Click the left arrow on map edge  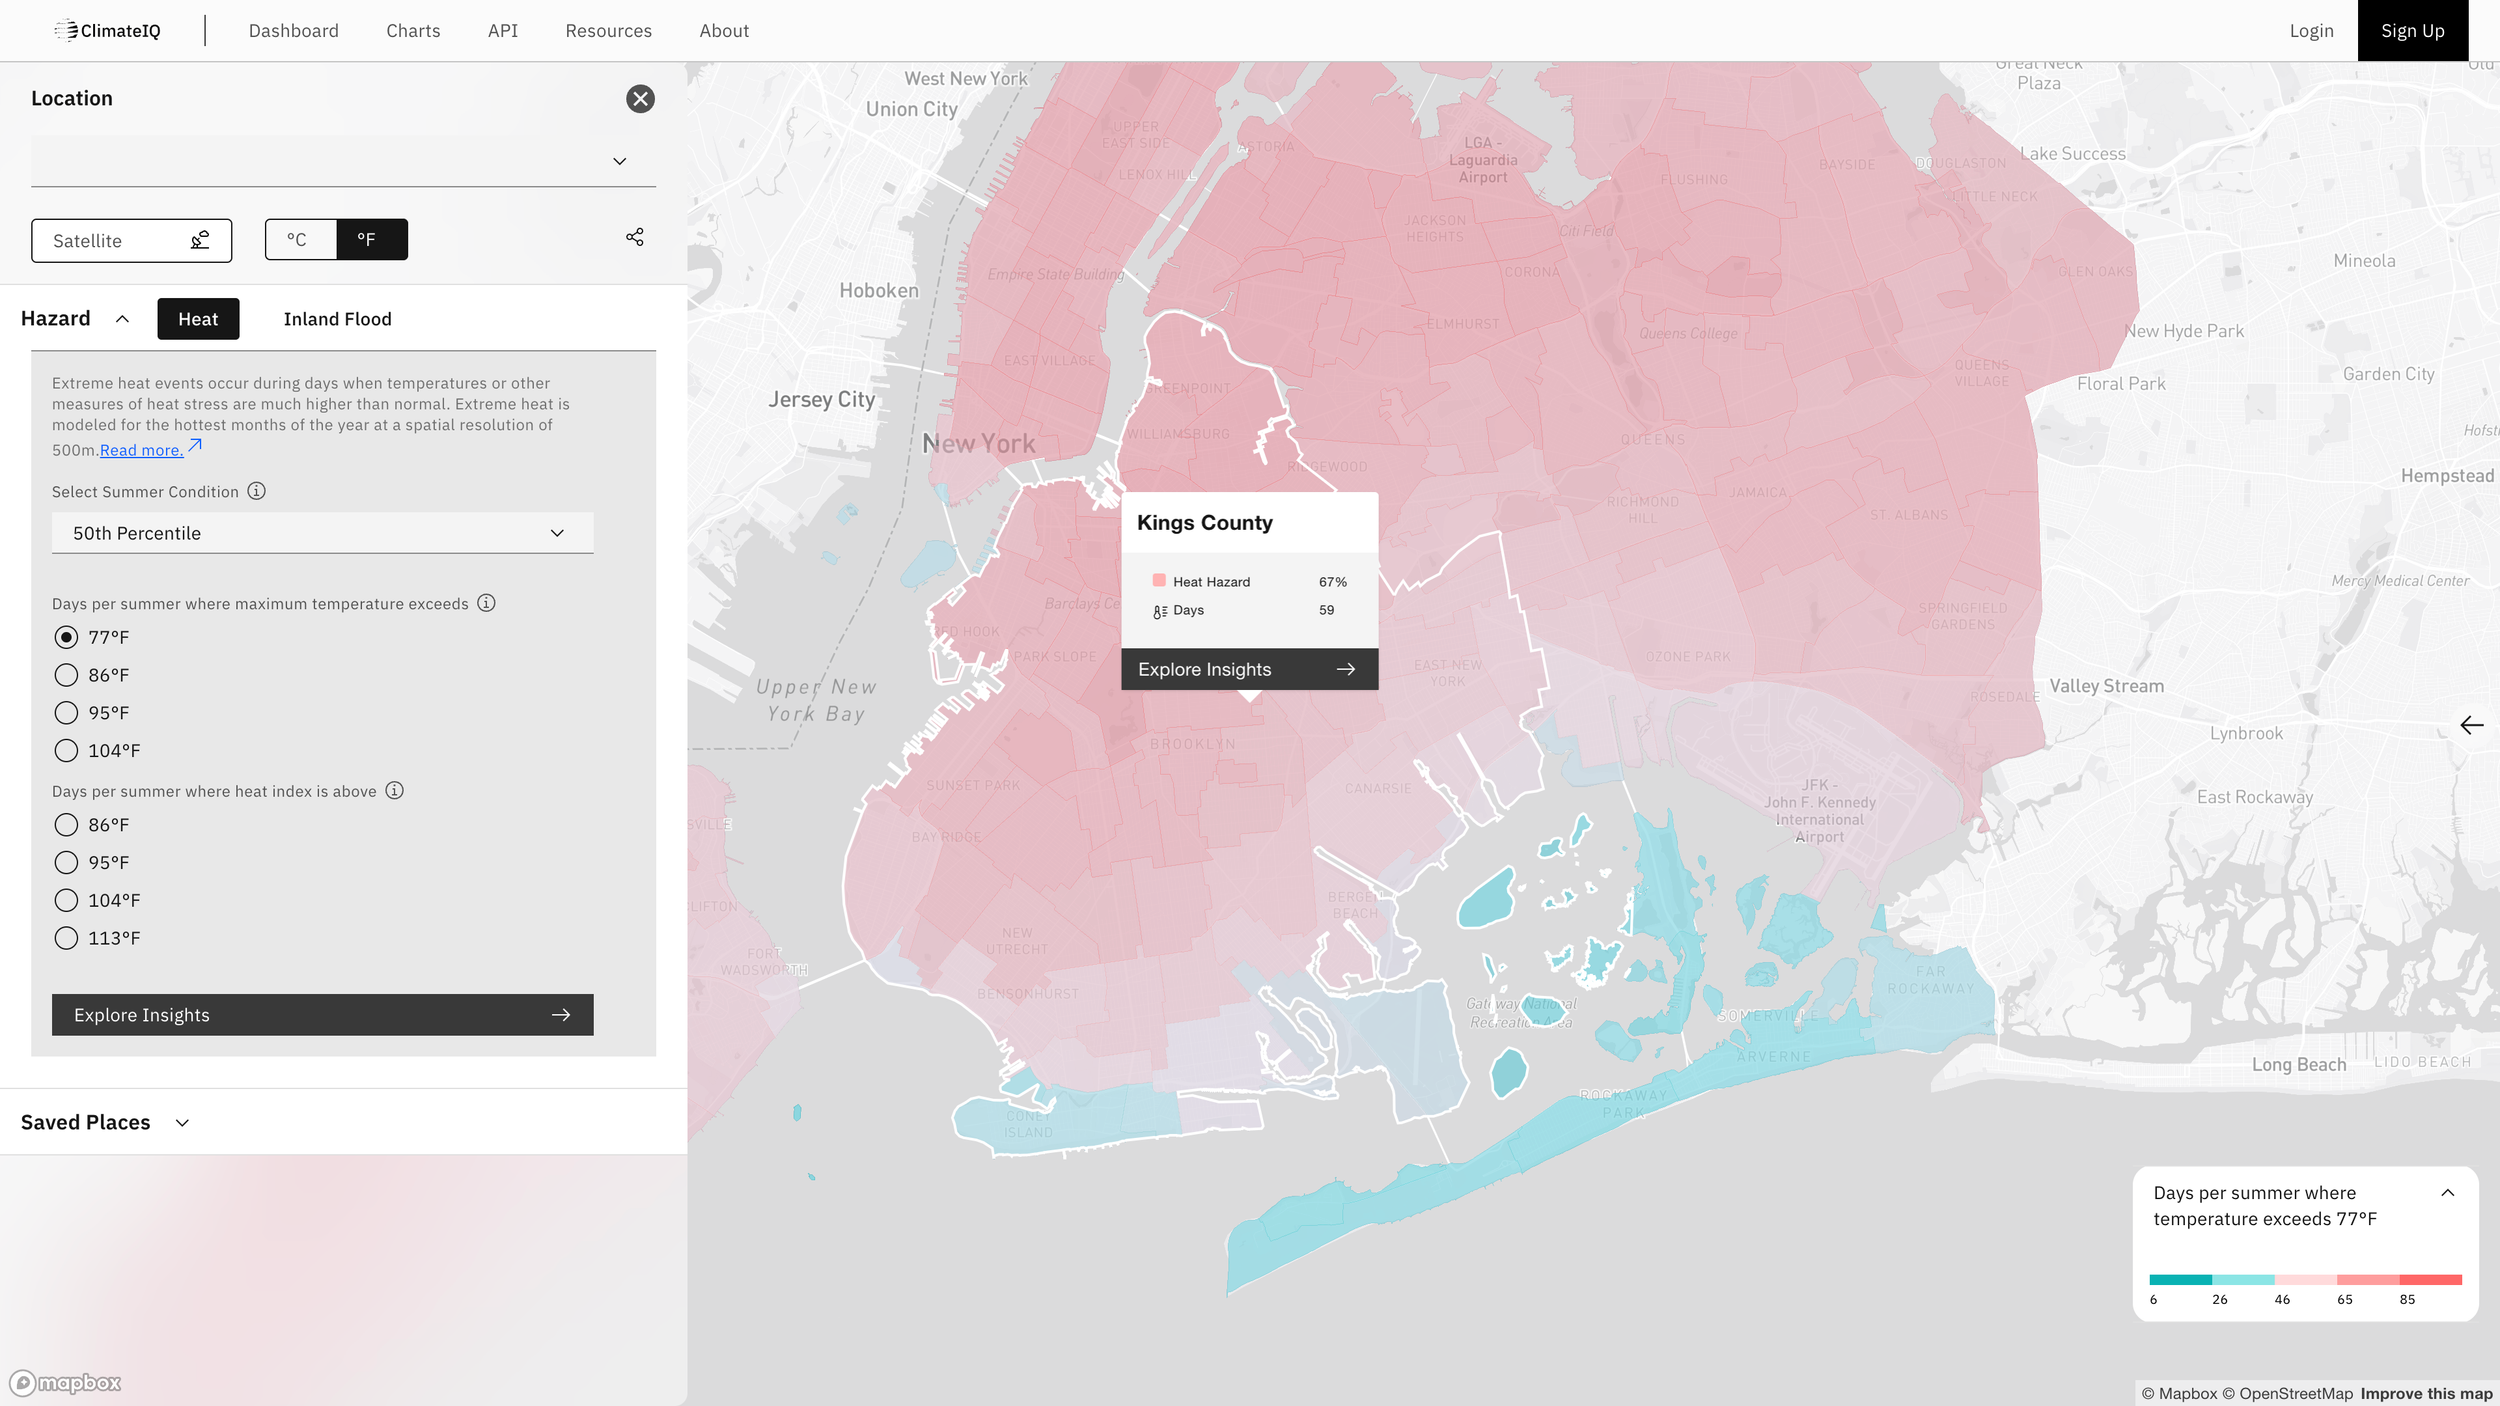[x=2471, y=725]
